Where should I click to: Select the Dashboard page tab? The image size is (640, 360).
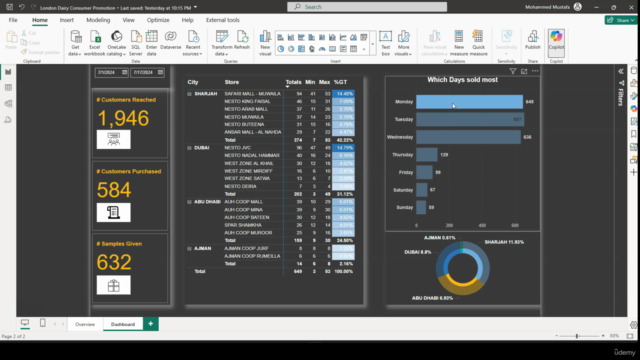[x=123, y=324]
